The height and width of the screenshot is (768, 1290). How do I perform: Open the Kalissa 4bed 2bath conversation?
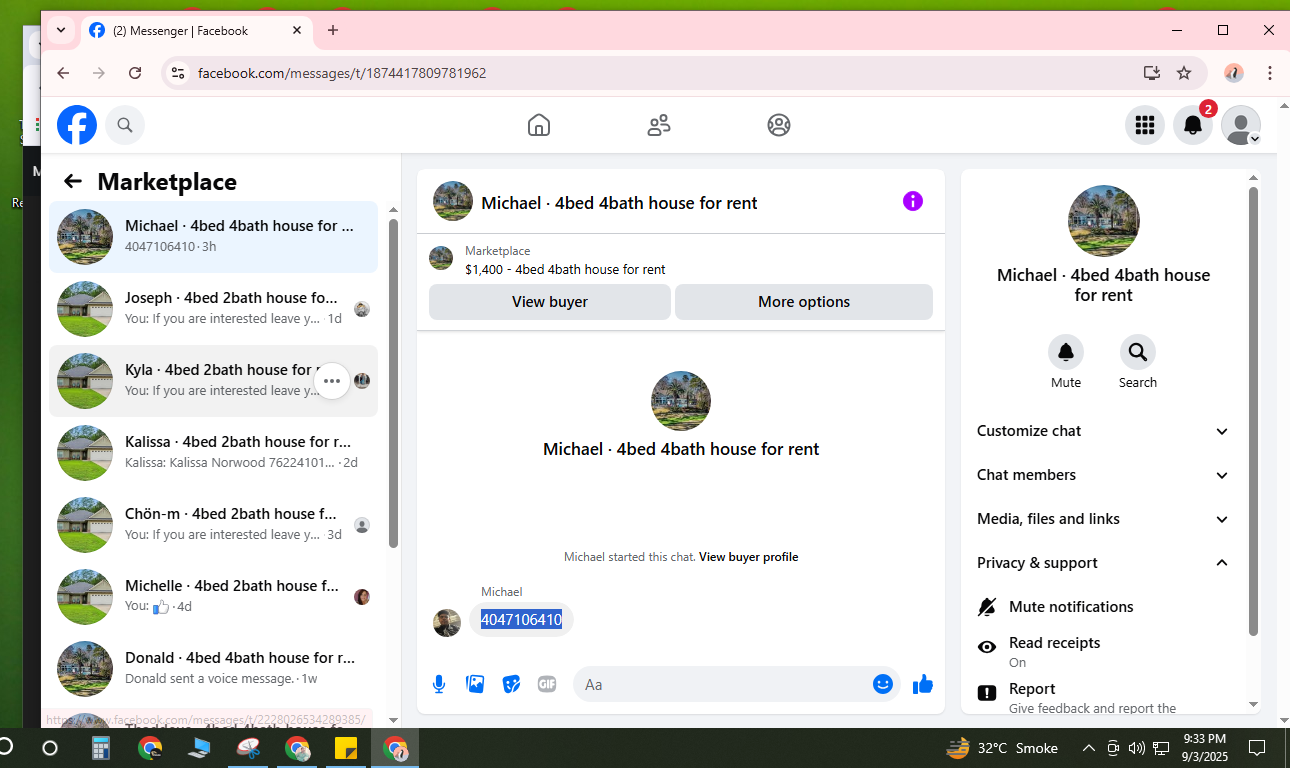tap(213, 453)
